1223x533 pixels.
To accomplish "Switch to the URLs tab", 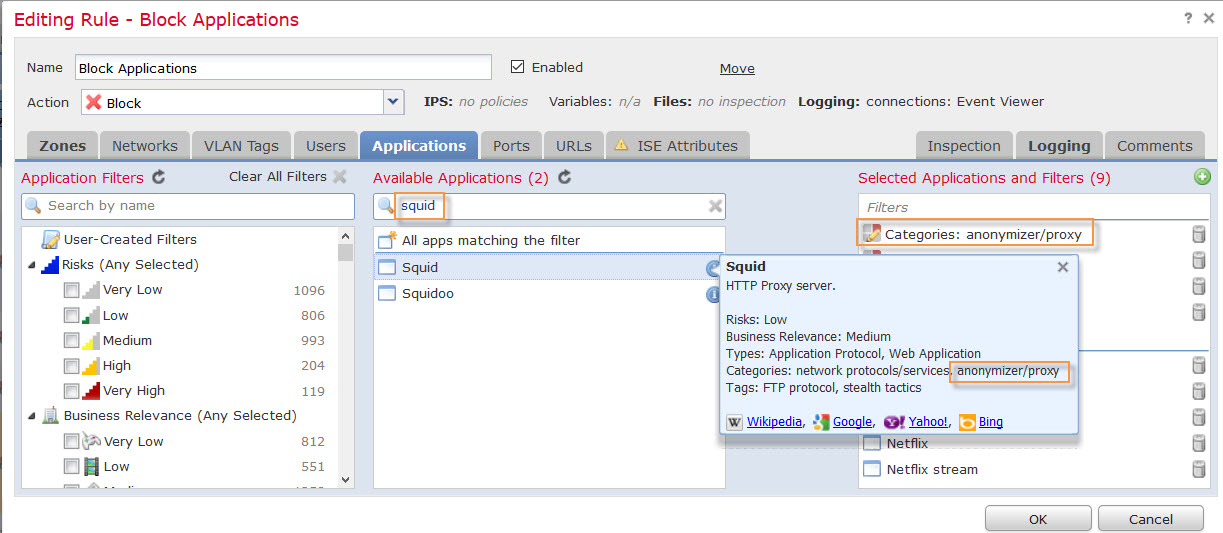I will tap(574, 146).
